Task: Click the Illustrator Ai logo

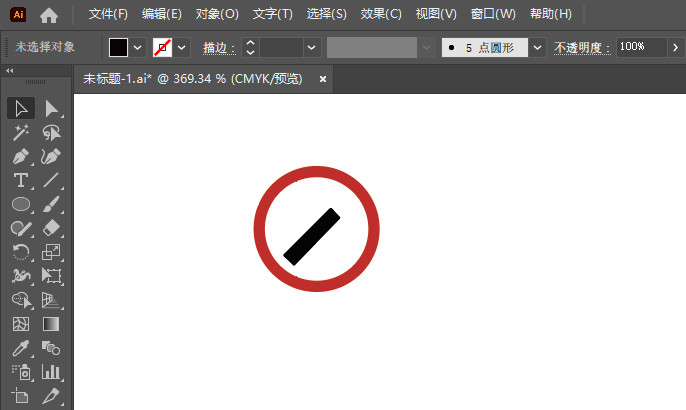Action: click(x=18, y=14)
